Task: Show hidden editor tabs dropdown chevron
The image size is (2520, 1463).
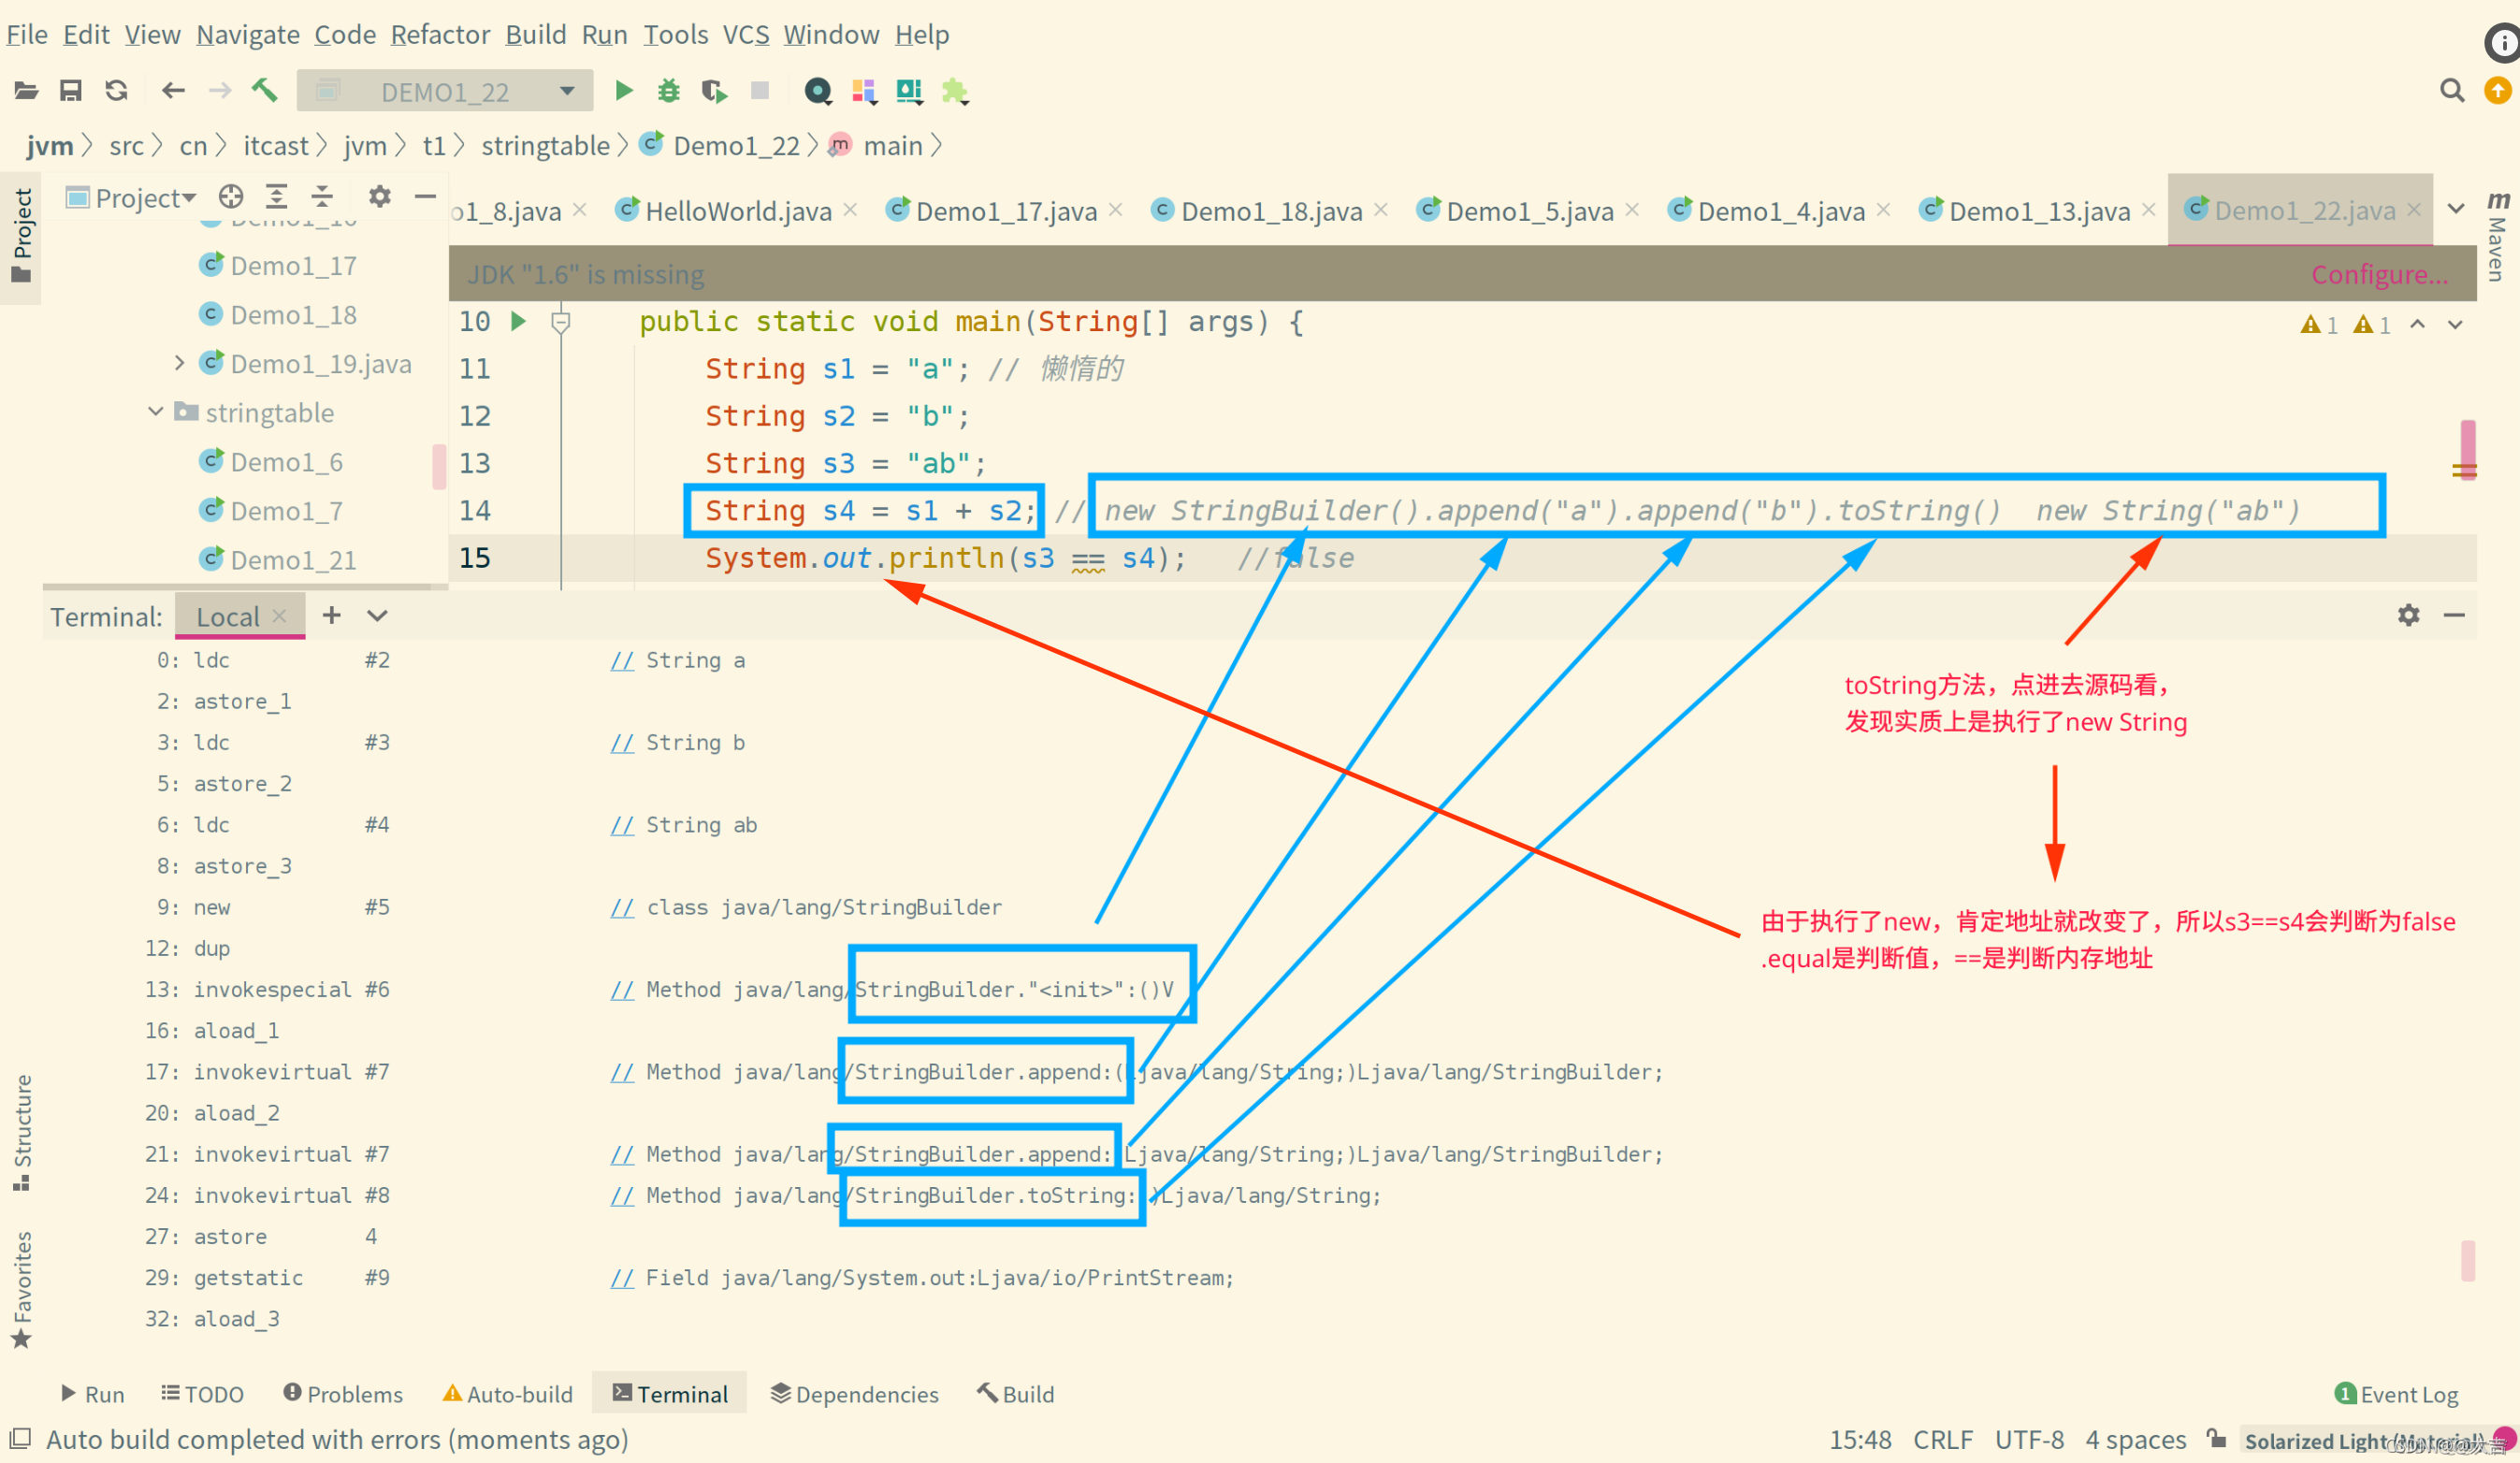Action: [2456, 209]
